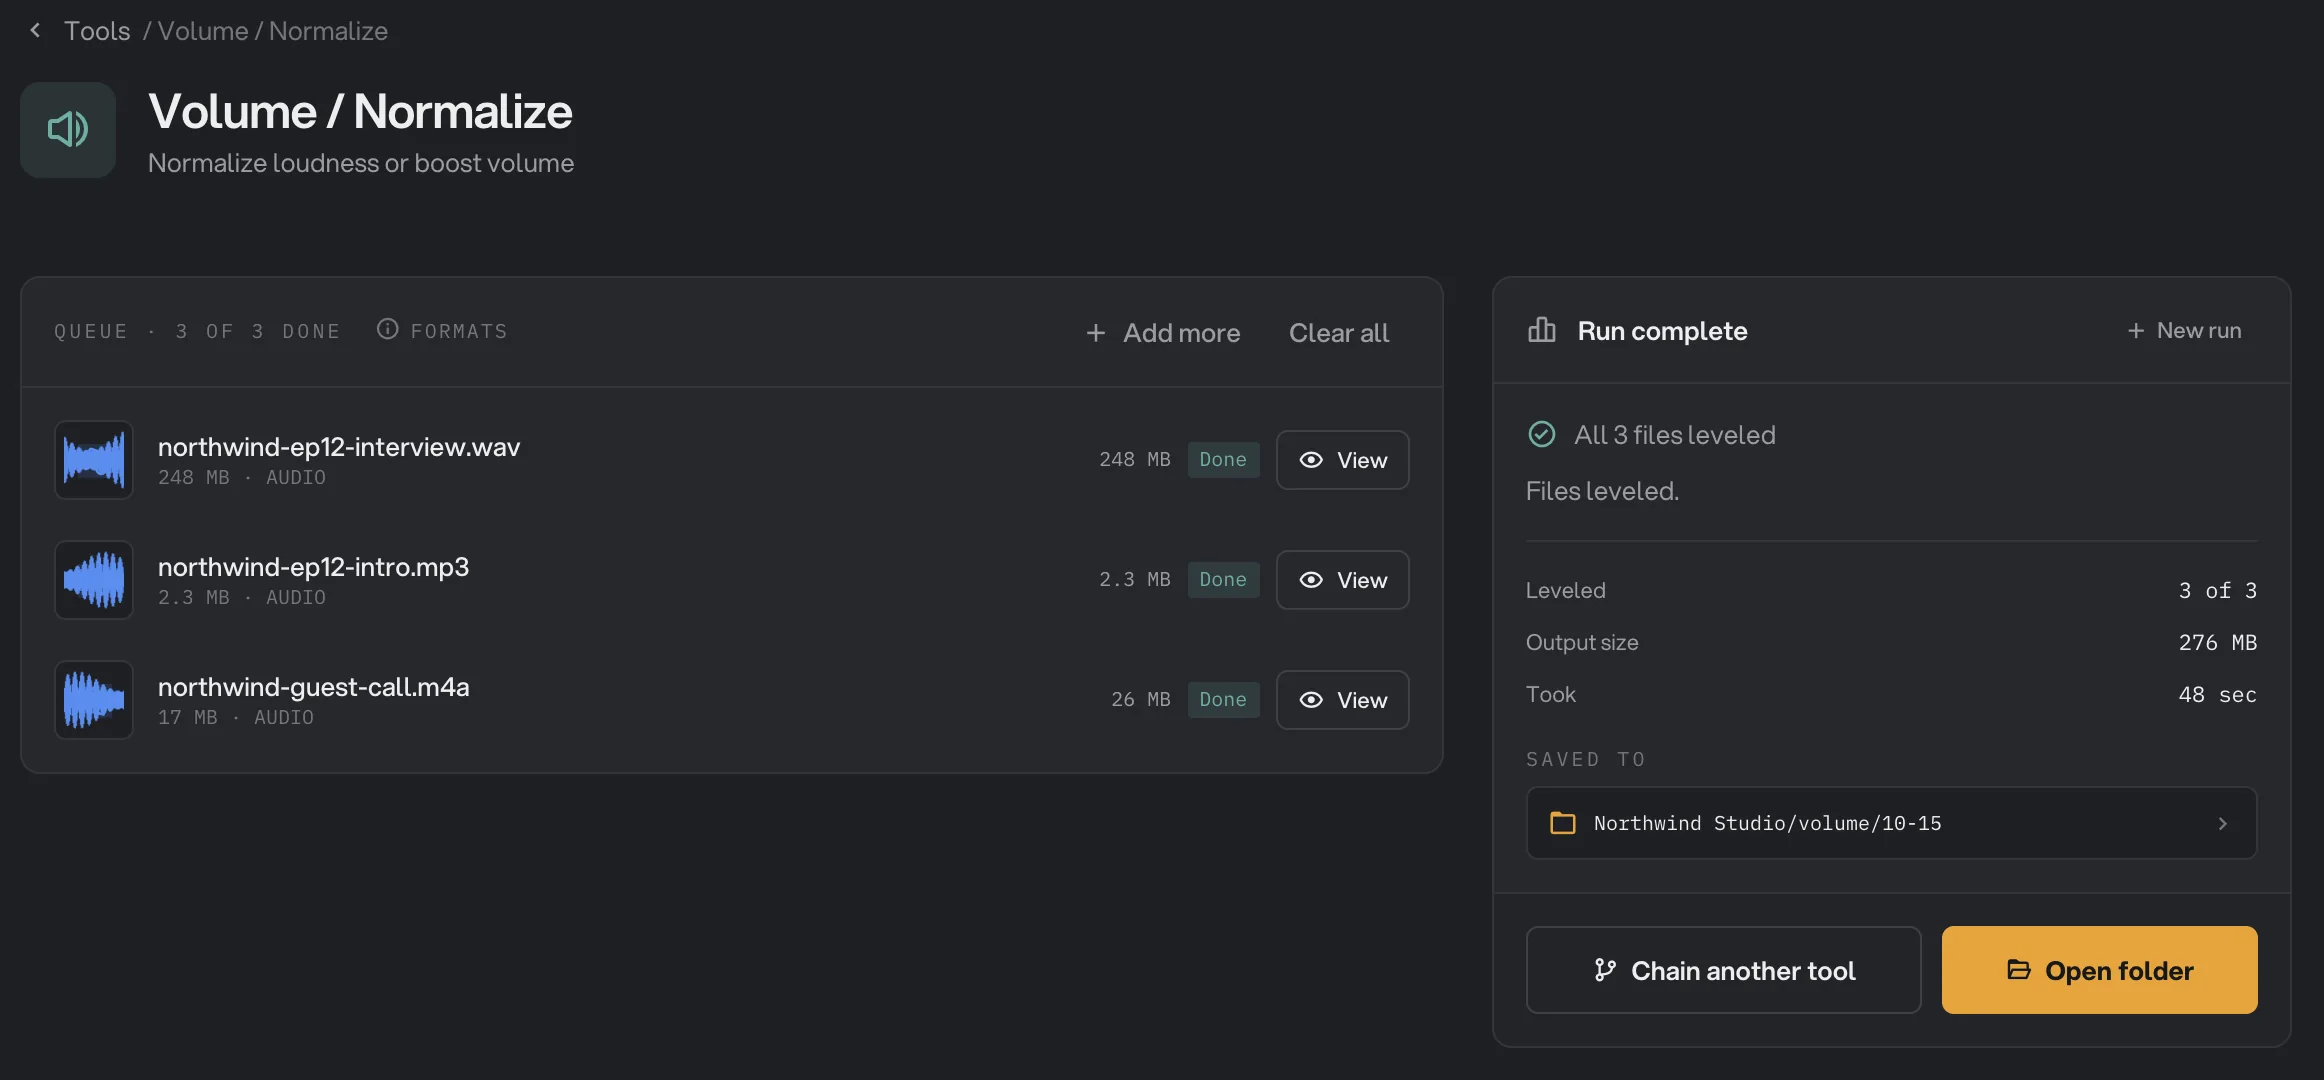Open waveform thumbnail for northwind-ep12-intro.mp3
2324x1080 pixels.
coord(94,580)
